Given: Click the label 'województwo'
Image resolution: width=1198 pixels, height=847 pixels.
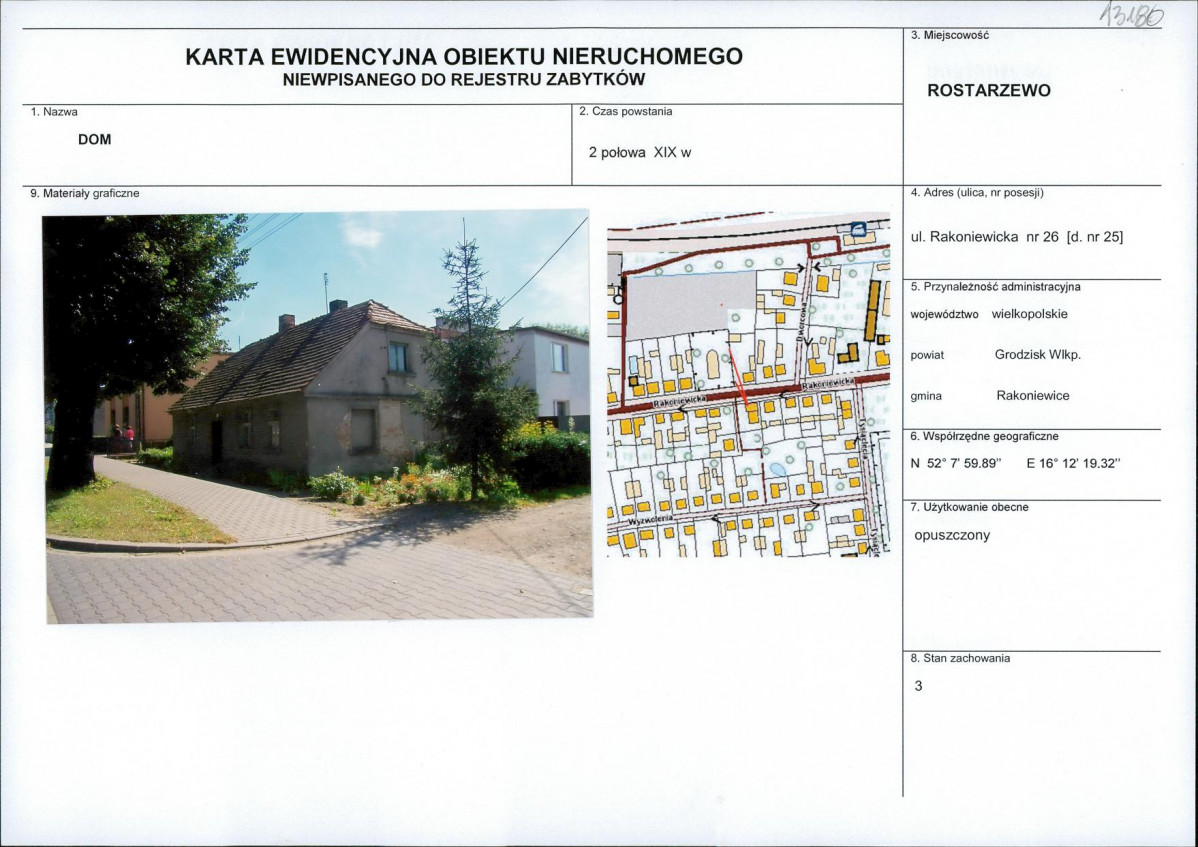Looking at the screenshot, I should coord(944,315).
